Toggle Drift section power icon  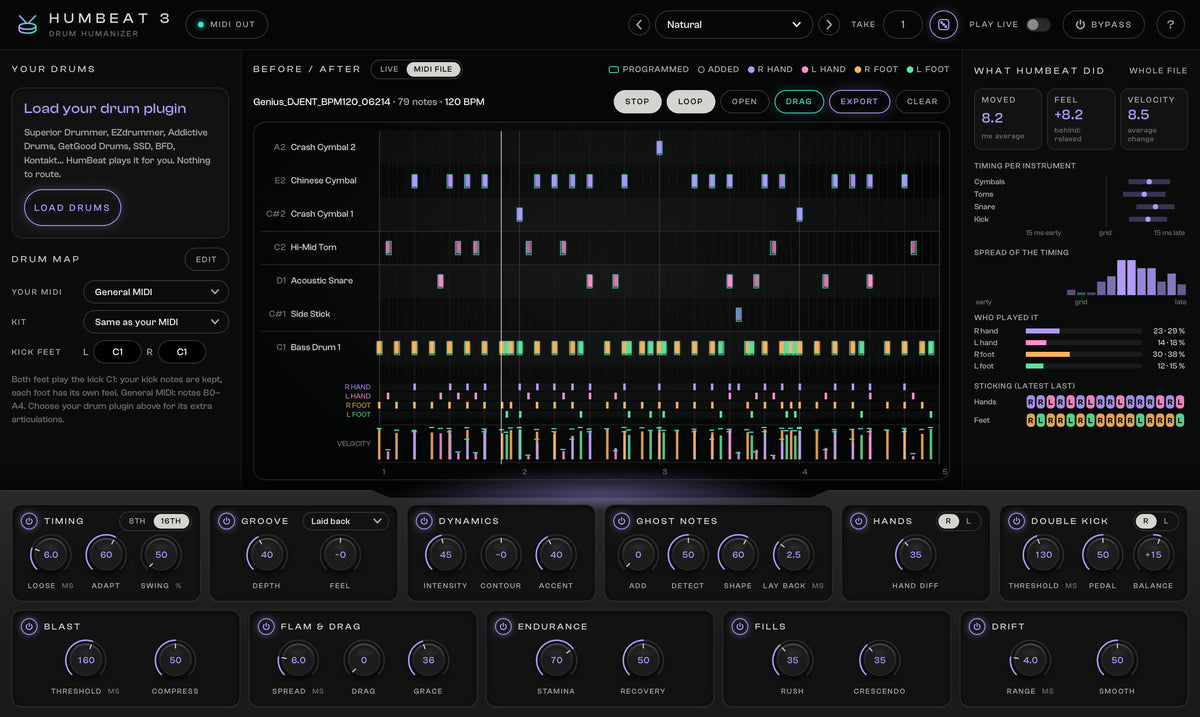(x=977, y=626)
